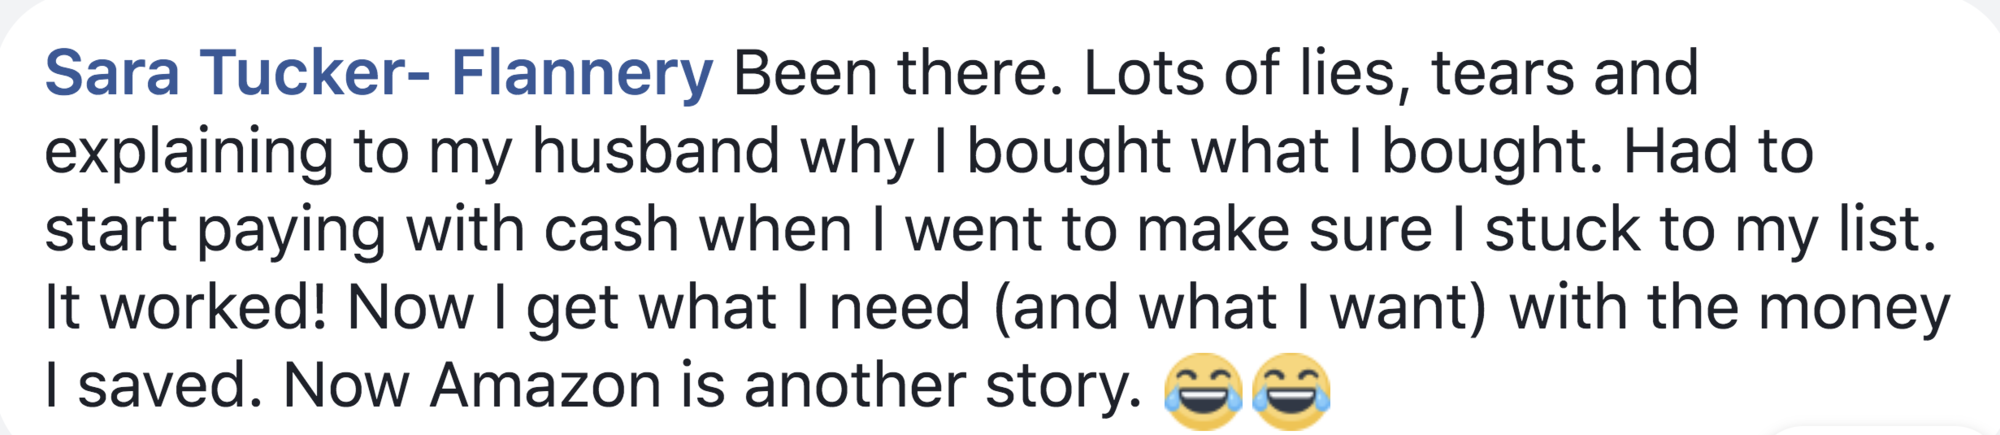Open Sara Tucker- Flannery's profile link

(379, 74)
